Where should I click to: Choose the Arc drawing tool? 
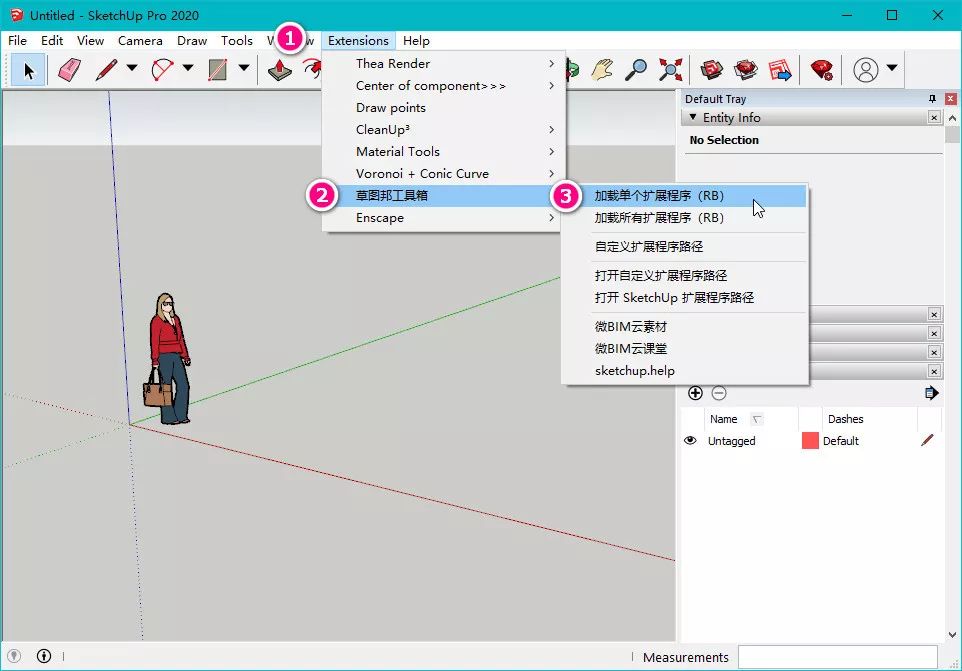162,70
